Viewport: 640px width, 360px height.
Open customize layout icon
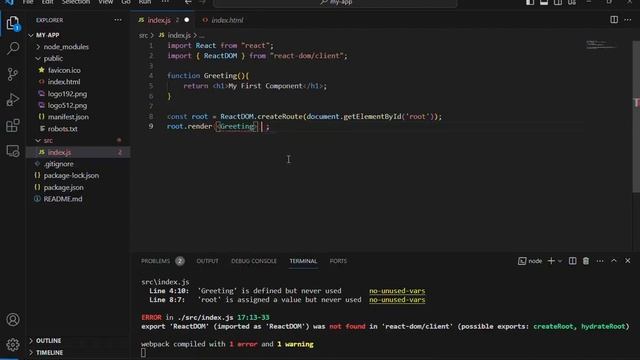point(572,2)
